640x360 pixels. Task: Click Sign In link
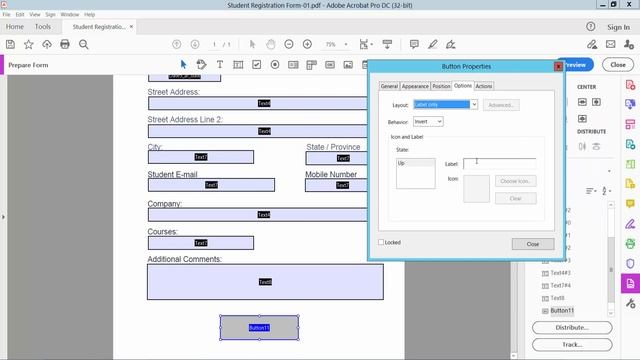[618, 27]
